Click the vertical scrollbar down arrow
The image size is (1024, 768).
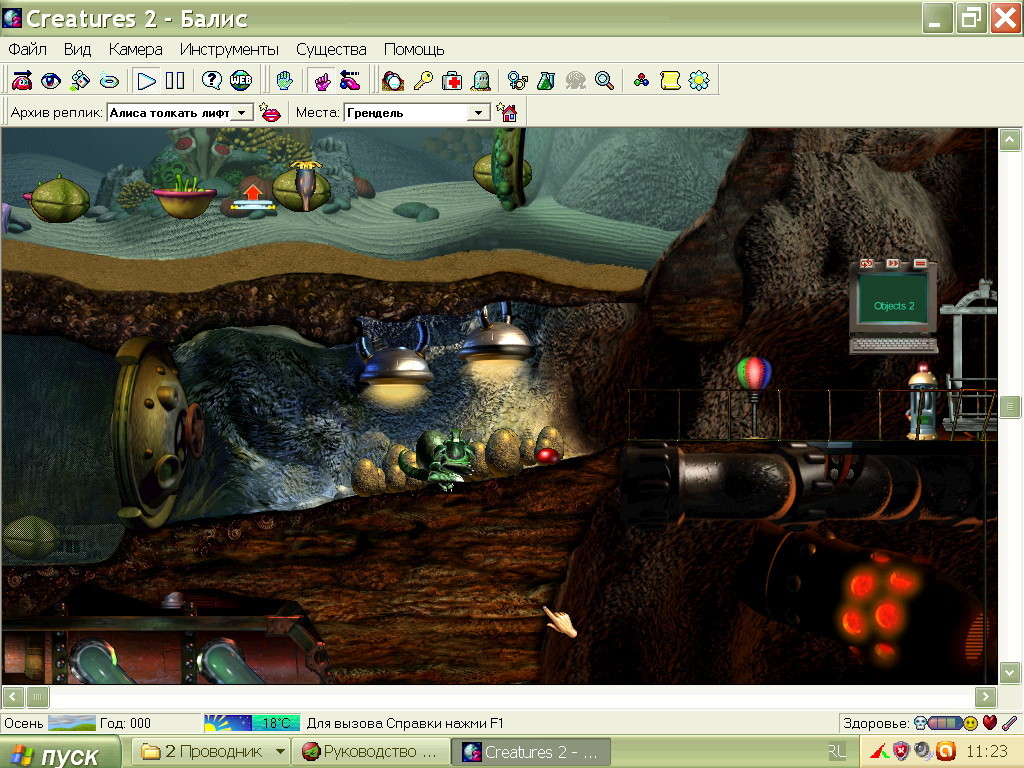[1010, 672]
